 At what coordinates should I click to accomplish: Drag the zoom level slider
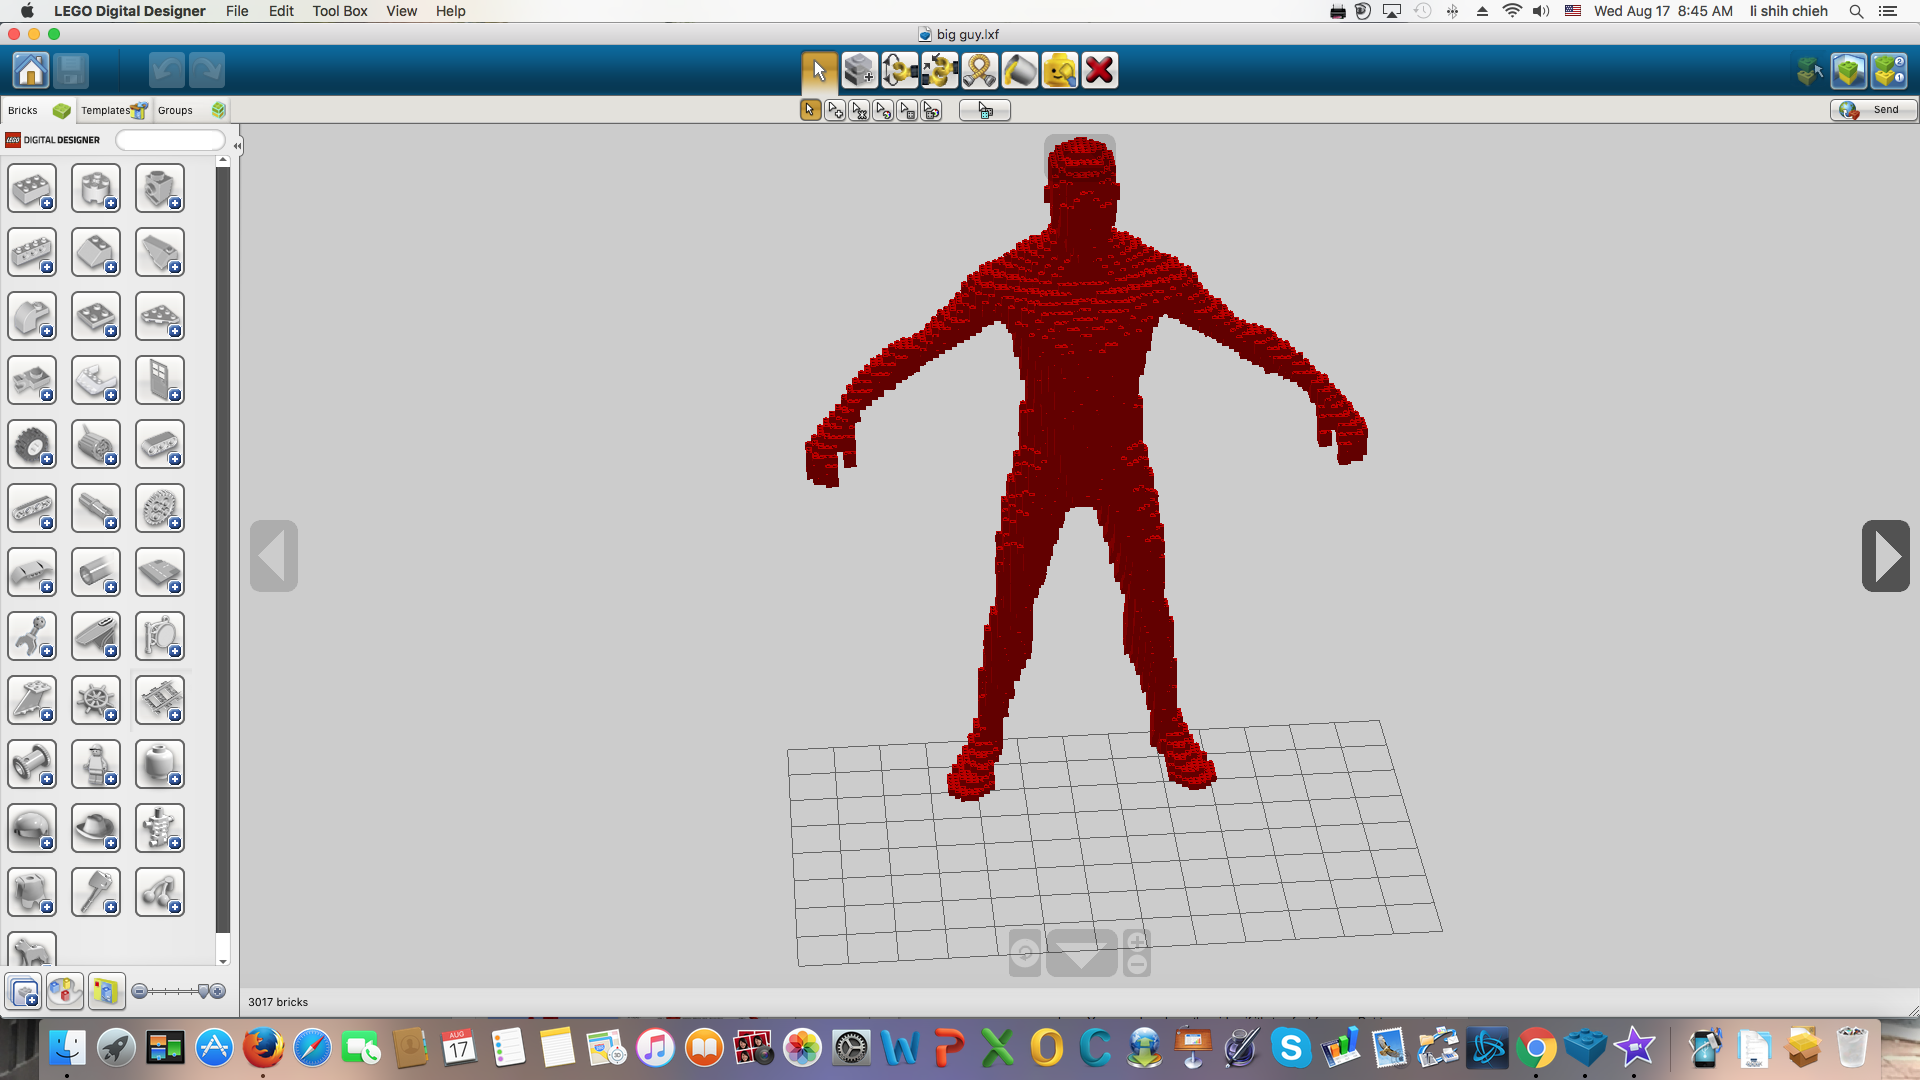pos(196,992)
